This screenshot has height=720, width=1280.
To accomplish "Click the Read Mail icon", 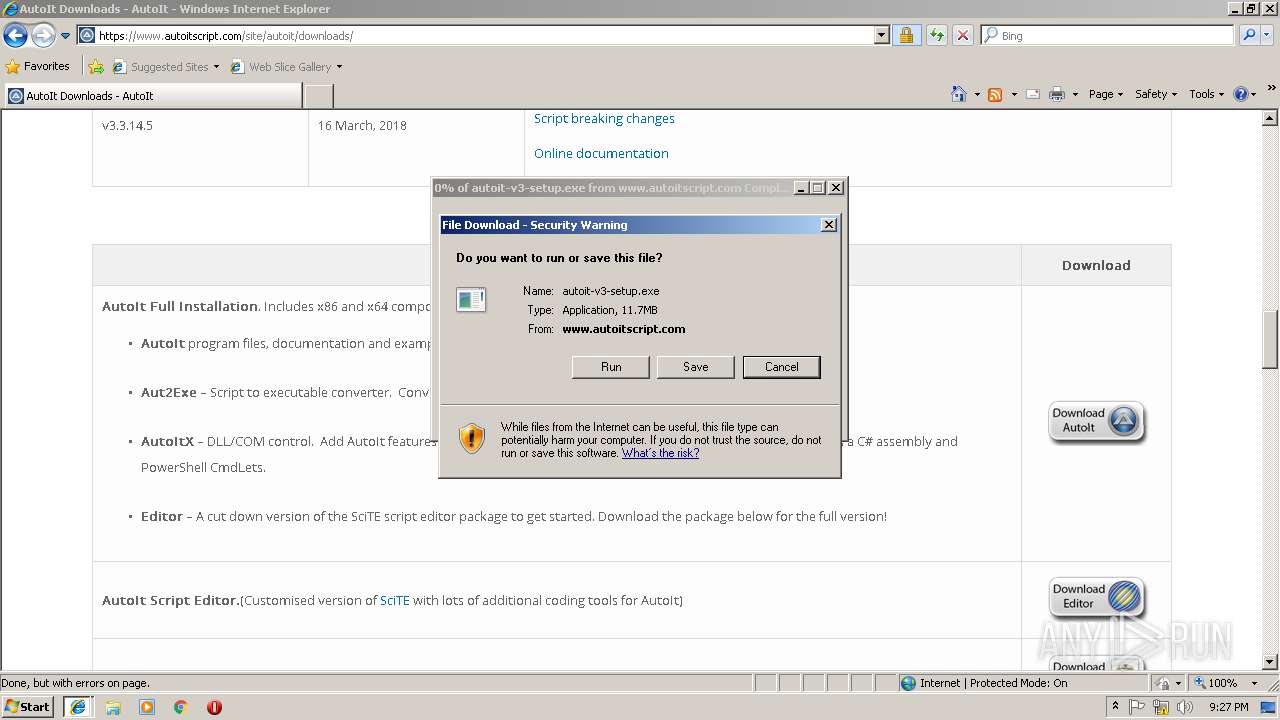I will (1032, 94).
